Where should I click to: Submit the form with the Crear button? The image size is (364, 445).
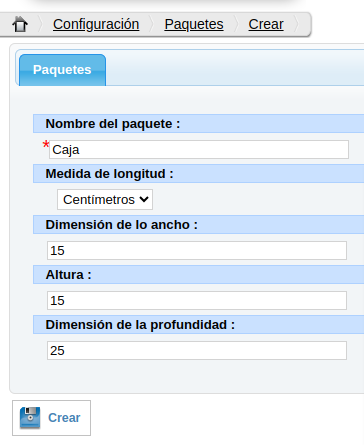51,418
